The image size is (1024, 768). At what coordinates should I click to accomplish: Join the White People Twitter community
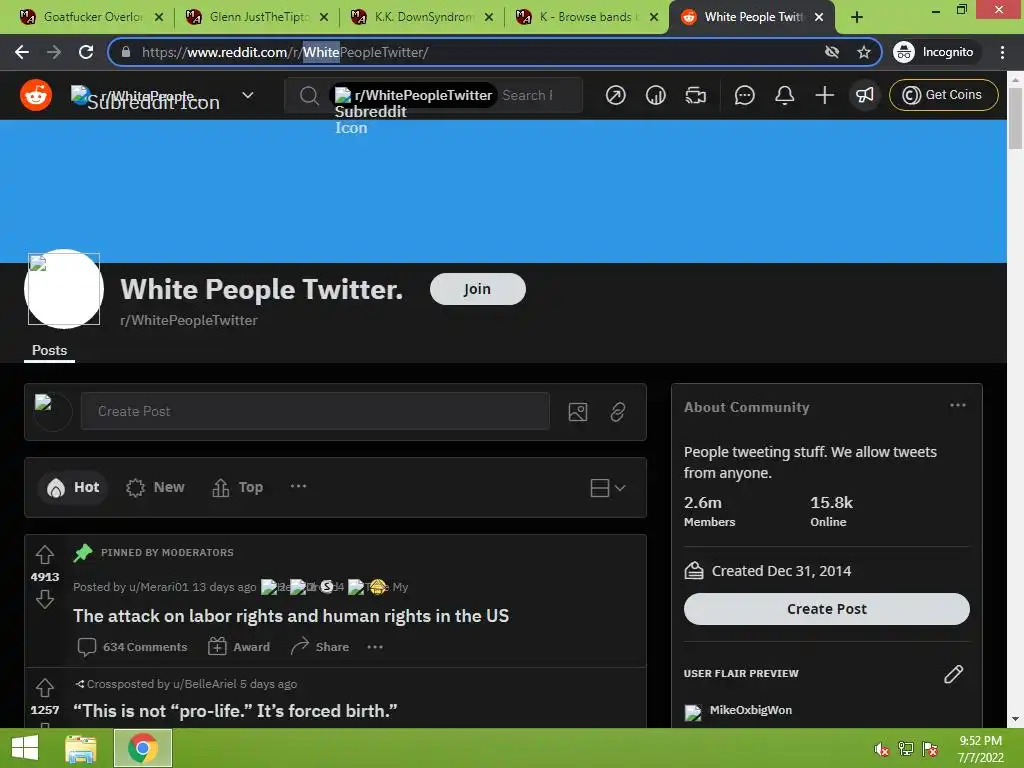pos(477,289)
